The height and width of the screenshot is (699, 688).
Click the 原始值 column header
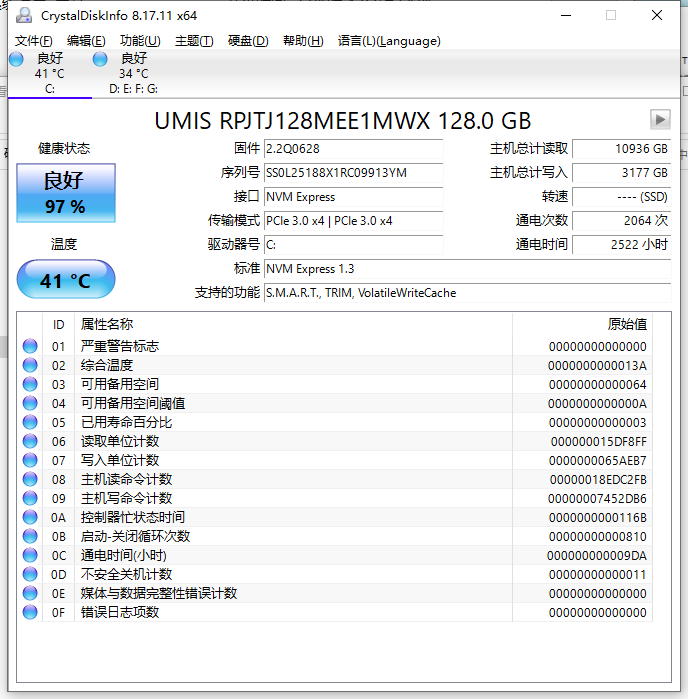[582, 325]
